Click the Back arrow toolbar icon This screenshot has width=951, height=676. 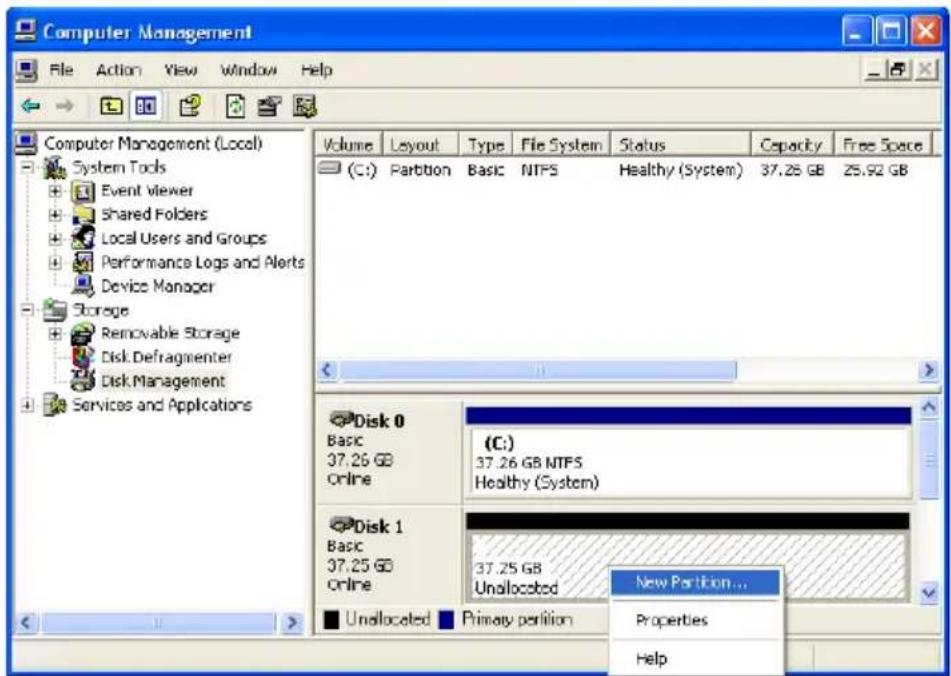[x=30, y=107]
